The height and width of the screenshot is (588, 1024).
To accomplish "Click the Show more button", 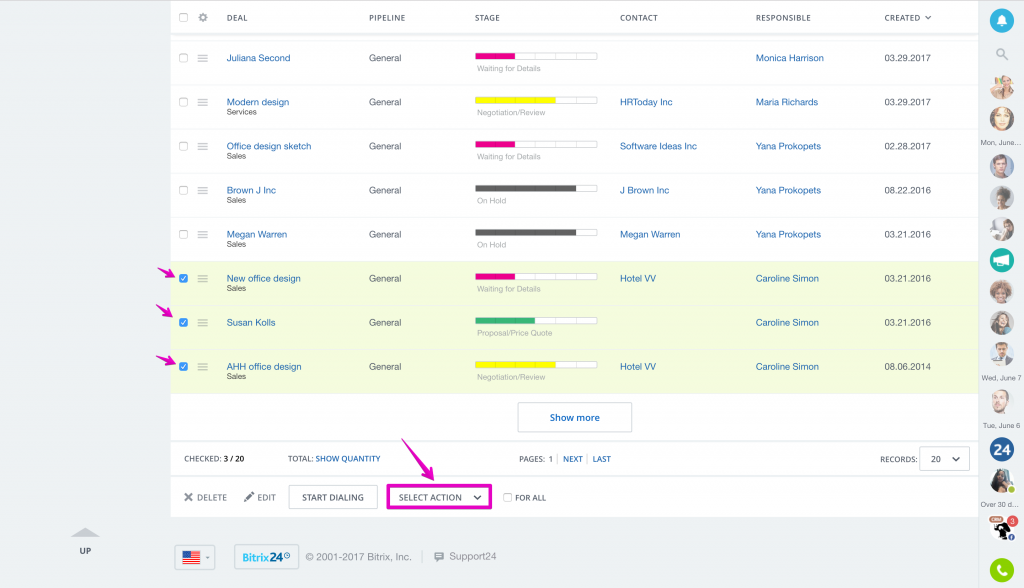I will tap(575, 417).
